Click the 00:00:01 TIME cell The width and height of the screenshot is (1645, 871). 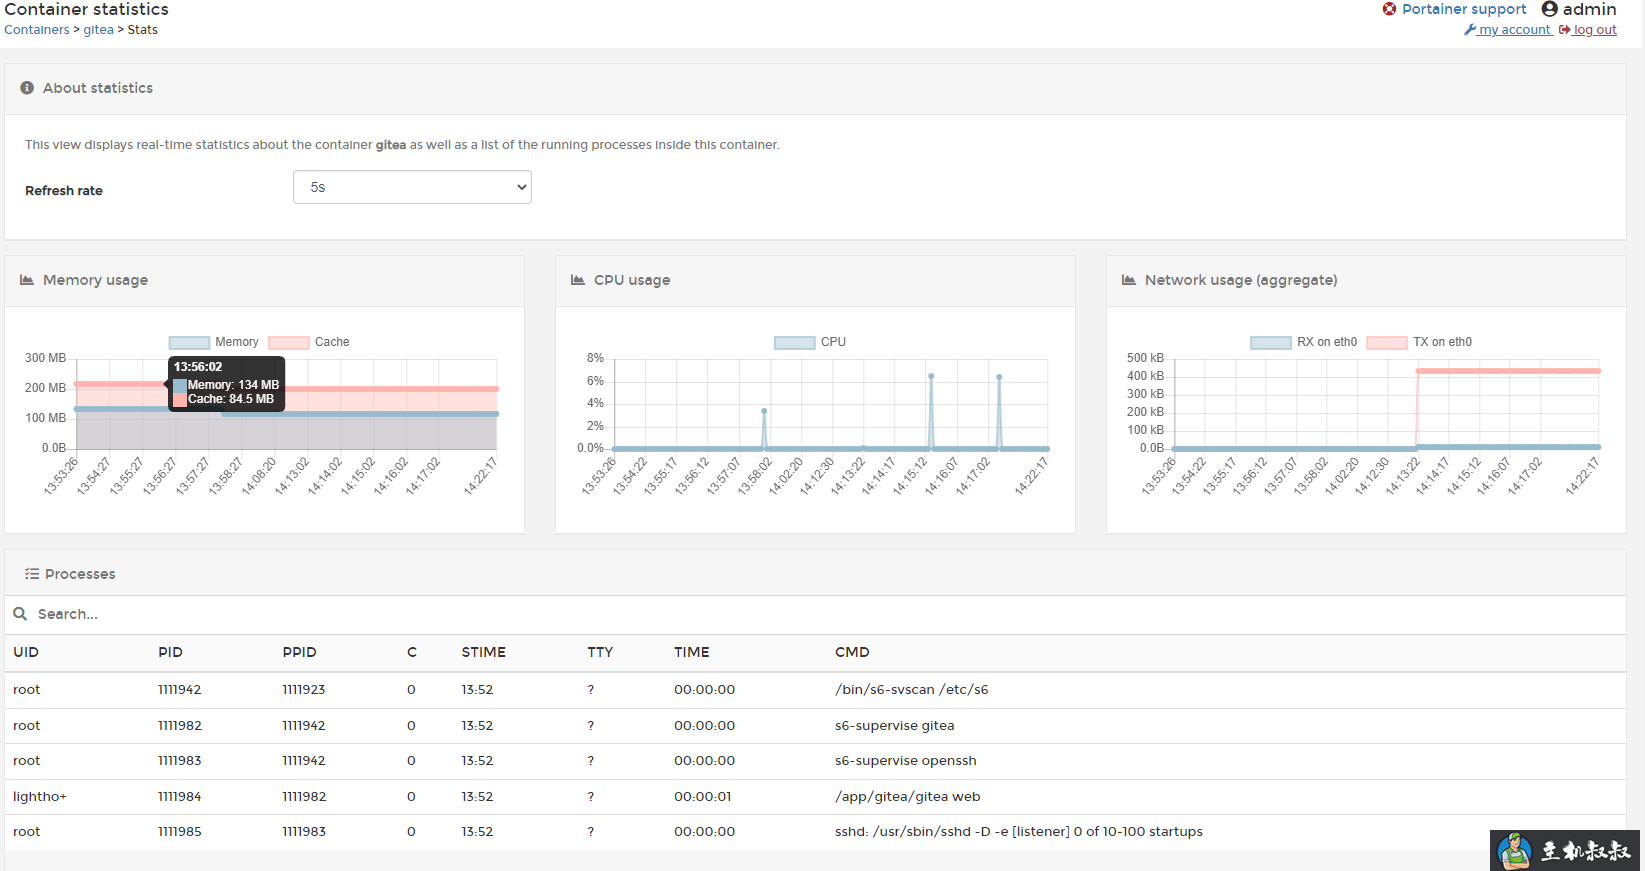coord(702,797)
